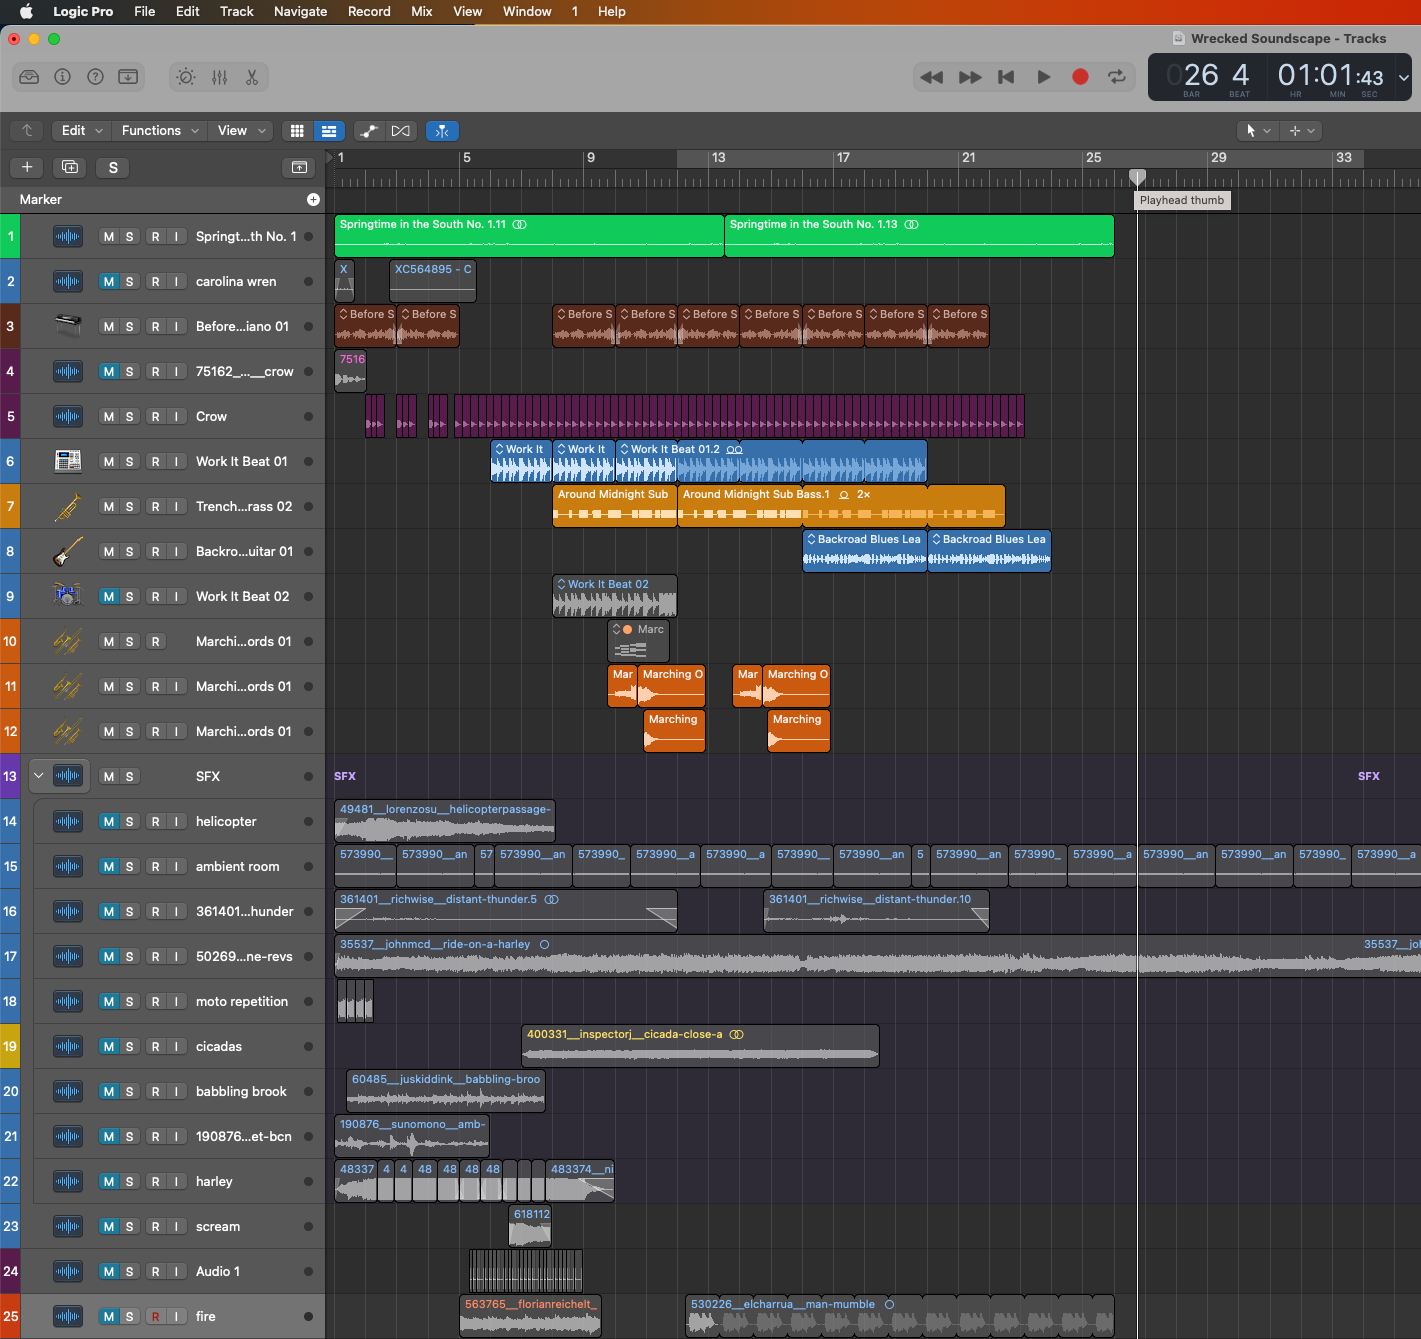Open the Editors scissors icon

pos(252,77)
